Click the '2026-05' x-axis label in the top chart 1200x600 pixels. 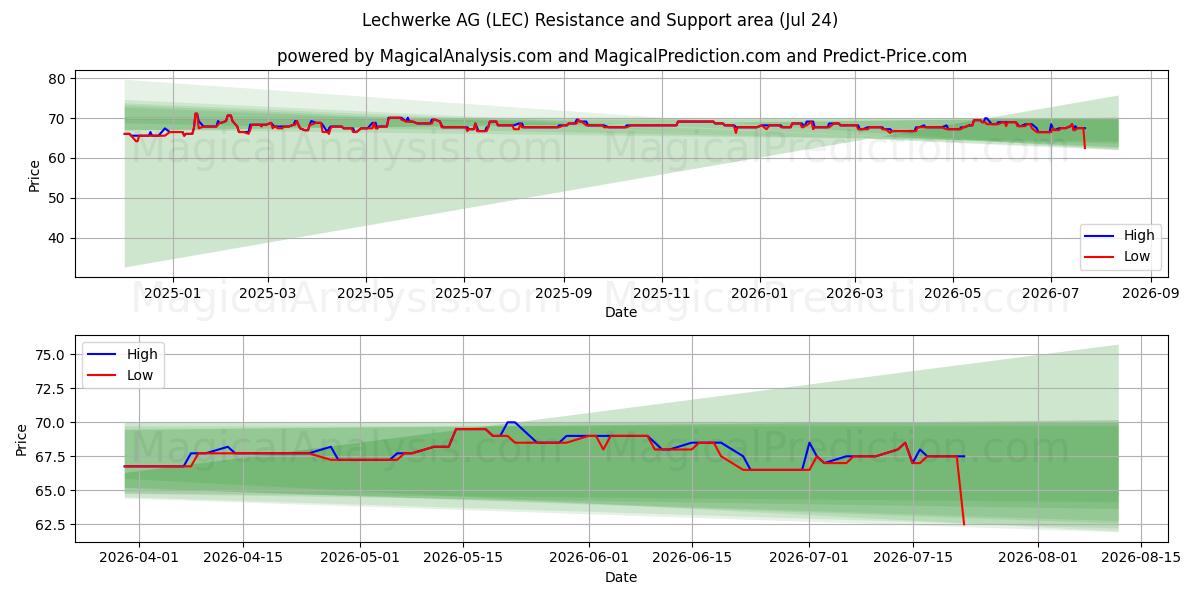tap(952, 294)
